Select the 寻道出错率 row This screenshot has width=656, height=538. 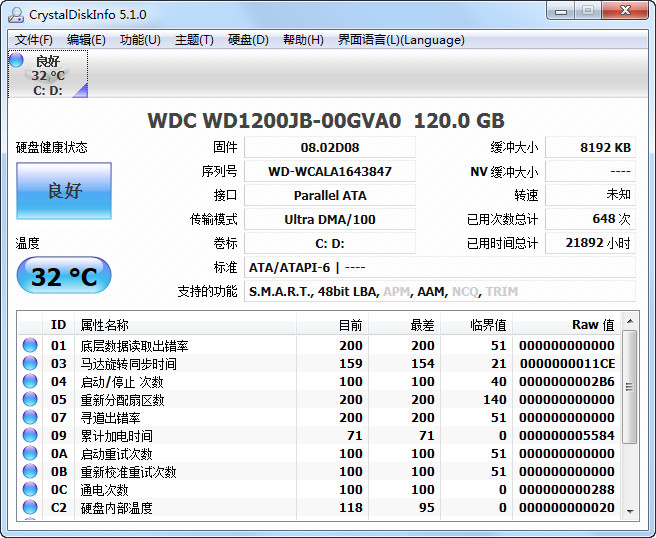click(320, 417)
